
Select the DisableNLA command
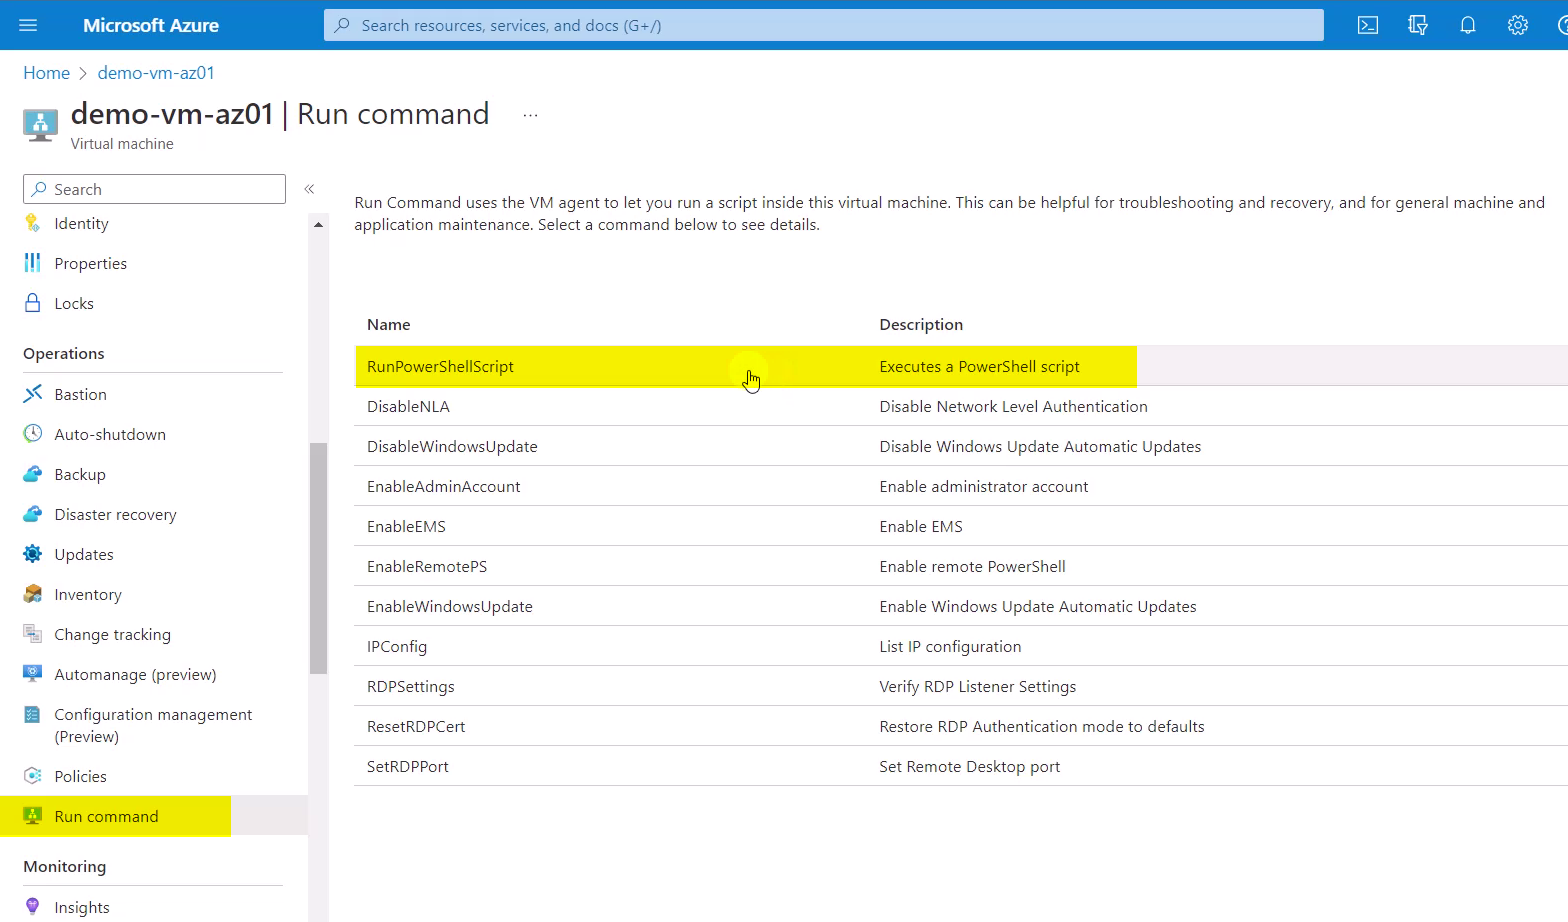point(961,406)
